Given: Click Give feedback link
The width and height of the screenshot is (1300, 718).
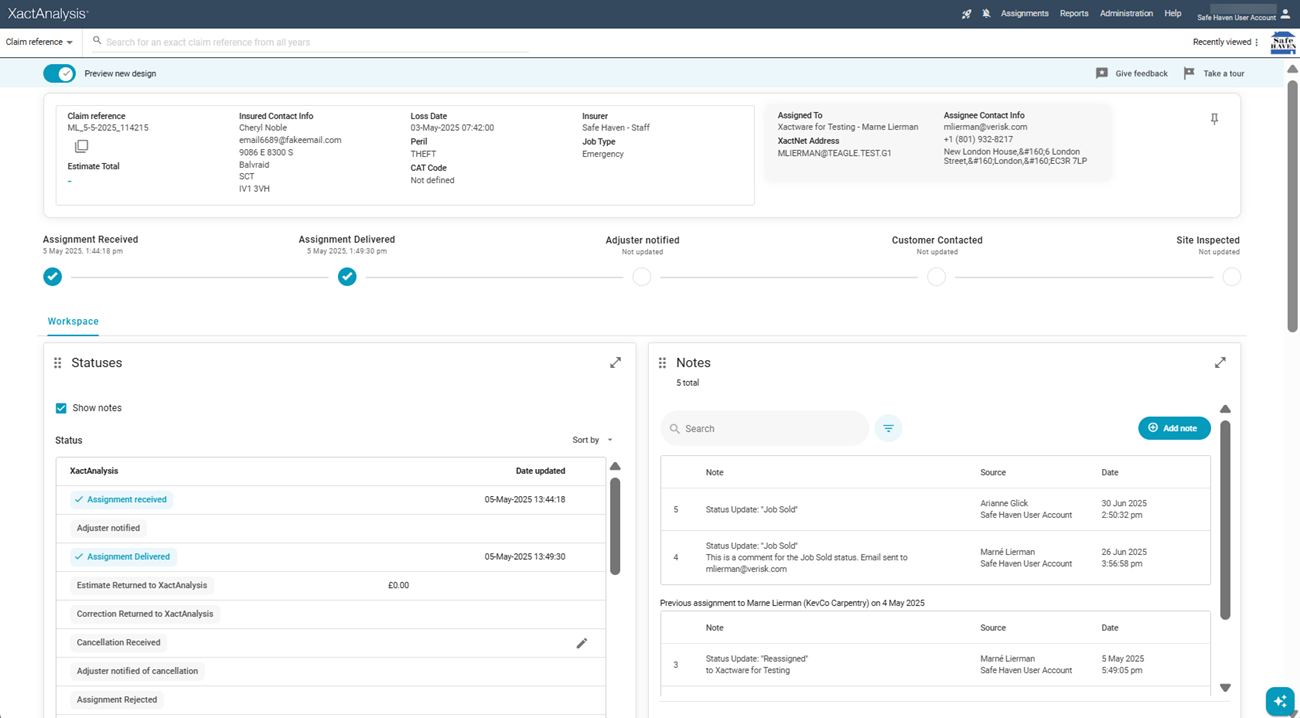Looking at the screenshot, I should click(x=1132, y=73).
